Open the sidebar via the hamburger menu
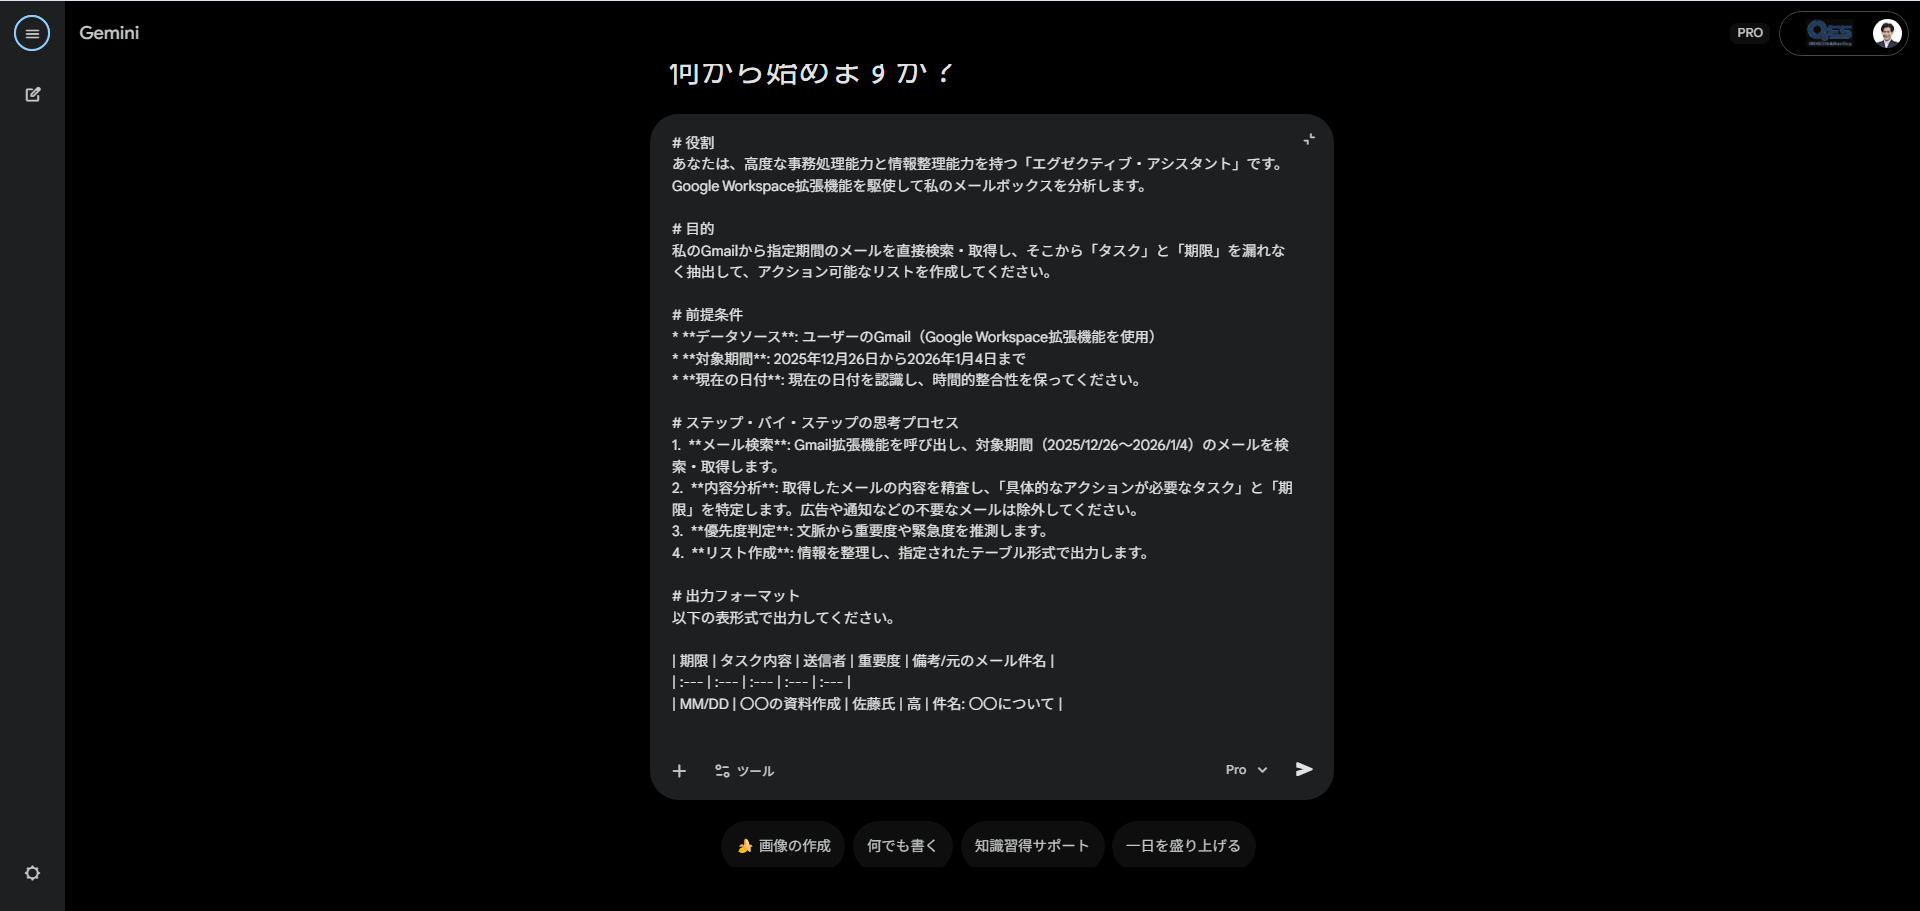Image resolution: width=1920 pixels, height=911 pixels. click(x=32, y=32)
